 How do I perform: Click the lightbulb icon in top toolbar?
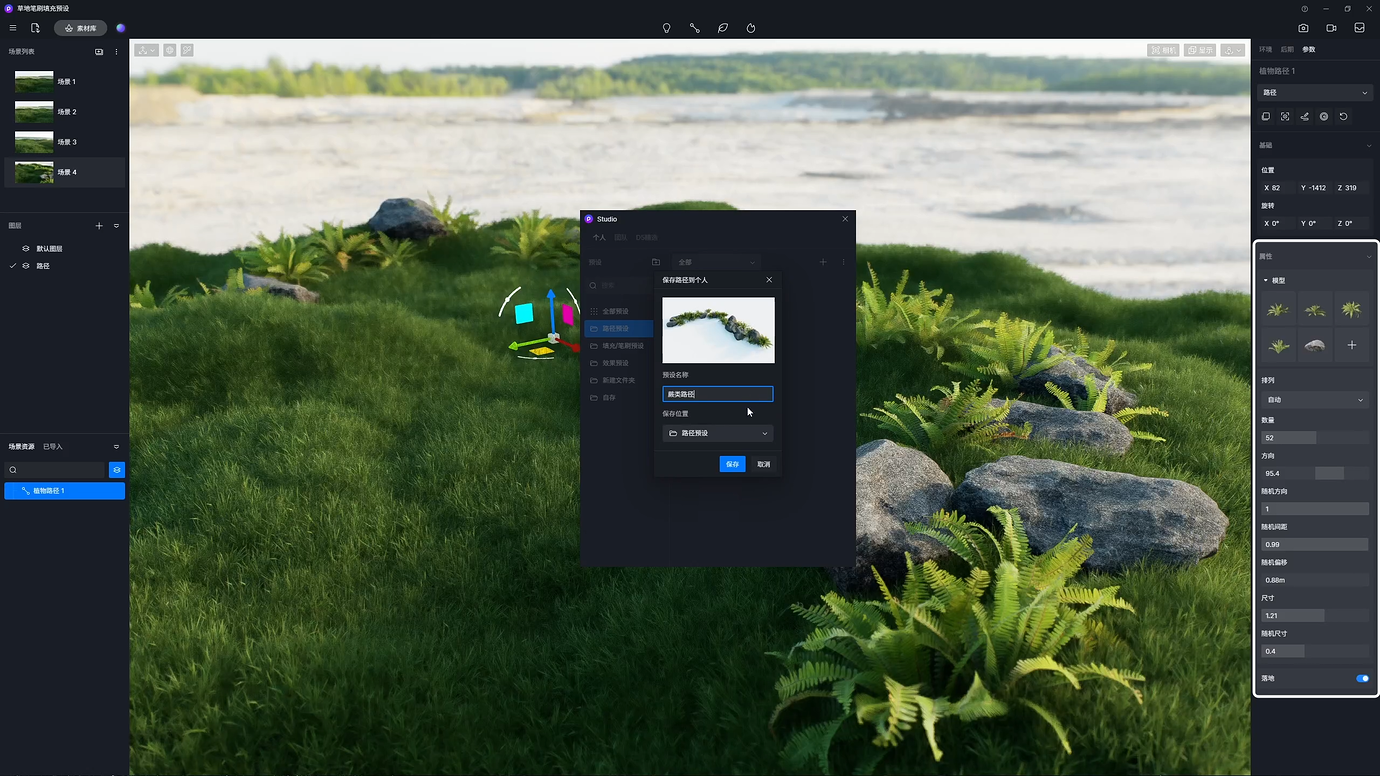coord(667,28)
